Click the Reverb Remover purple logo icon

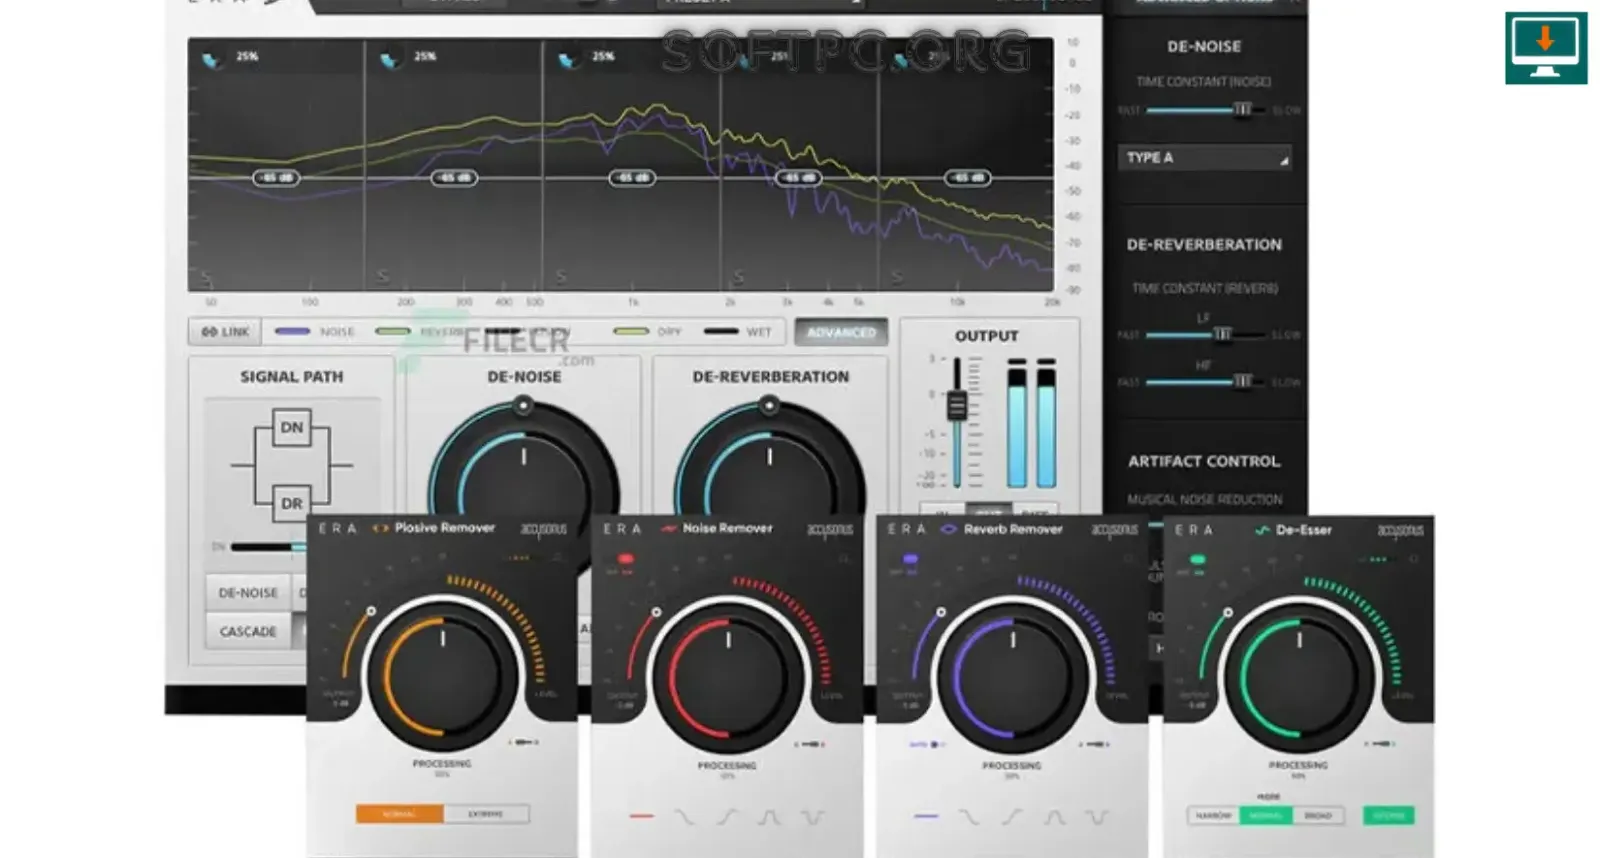[949, 529]
